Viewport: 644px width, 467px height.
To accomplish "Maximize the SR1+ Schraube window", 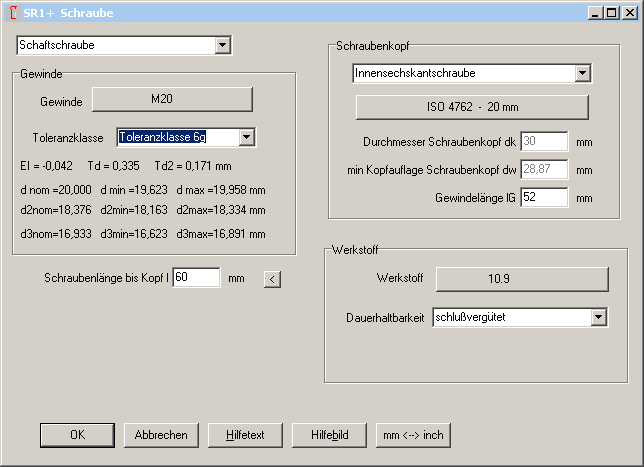I will (611, 13).
